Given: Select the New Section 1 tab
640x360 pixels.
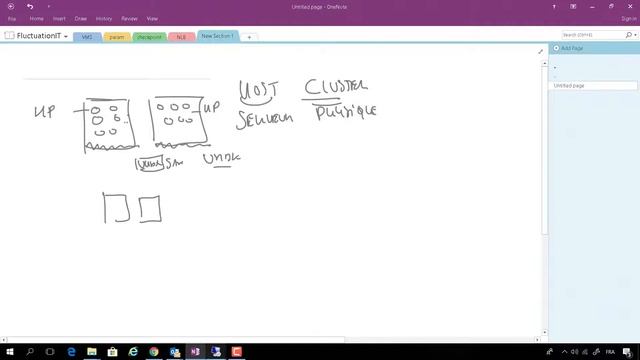Looking at the screenshot, I should (218, 36).
